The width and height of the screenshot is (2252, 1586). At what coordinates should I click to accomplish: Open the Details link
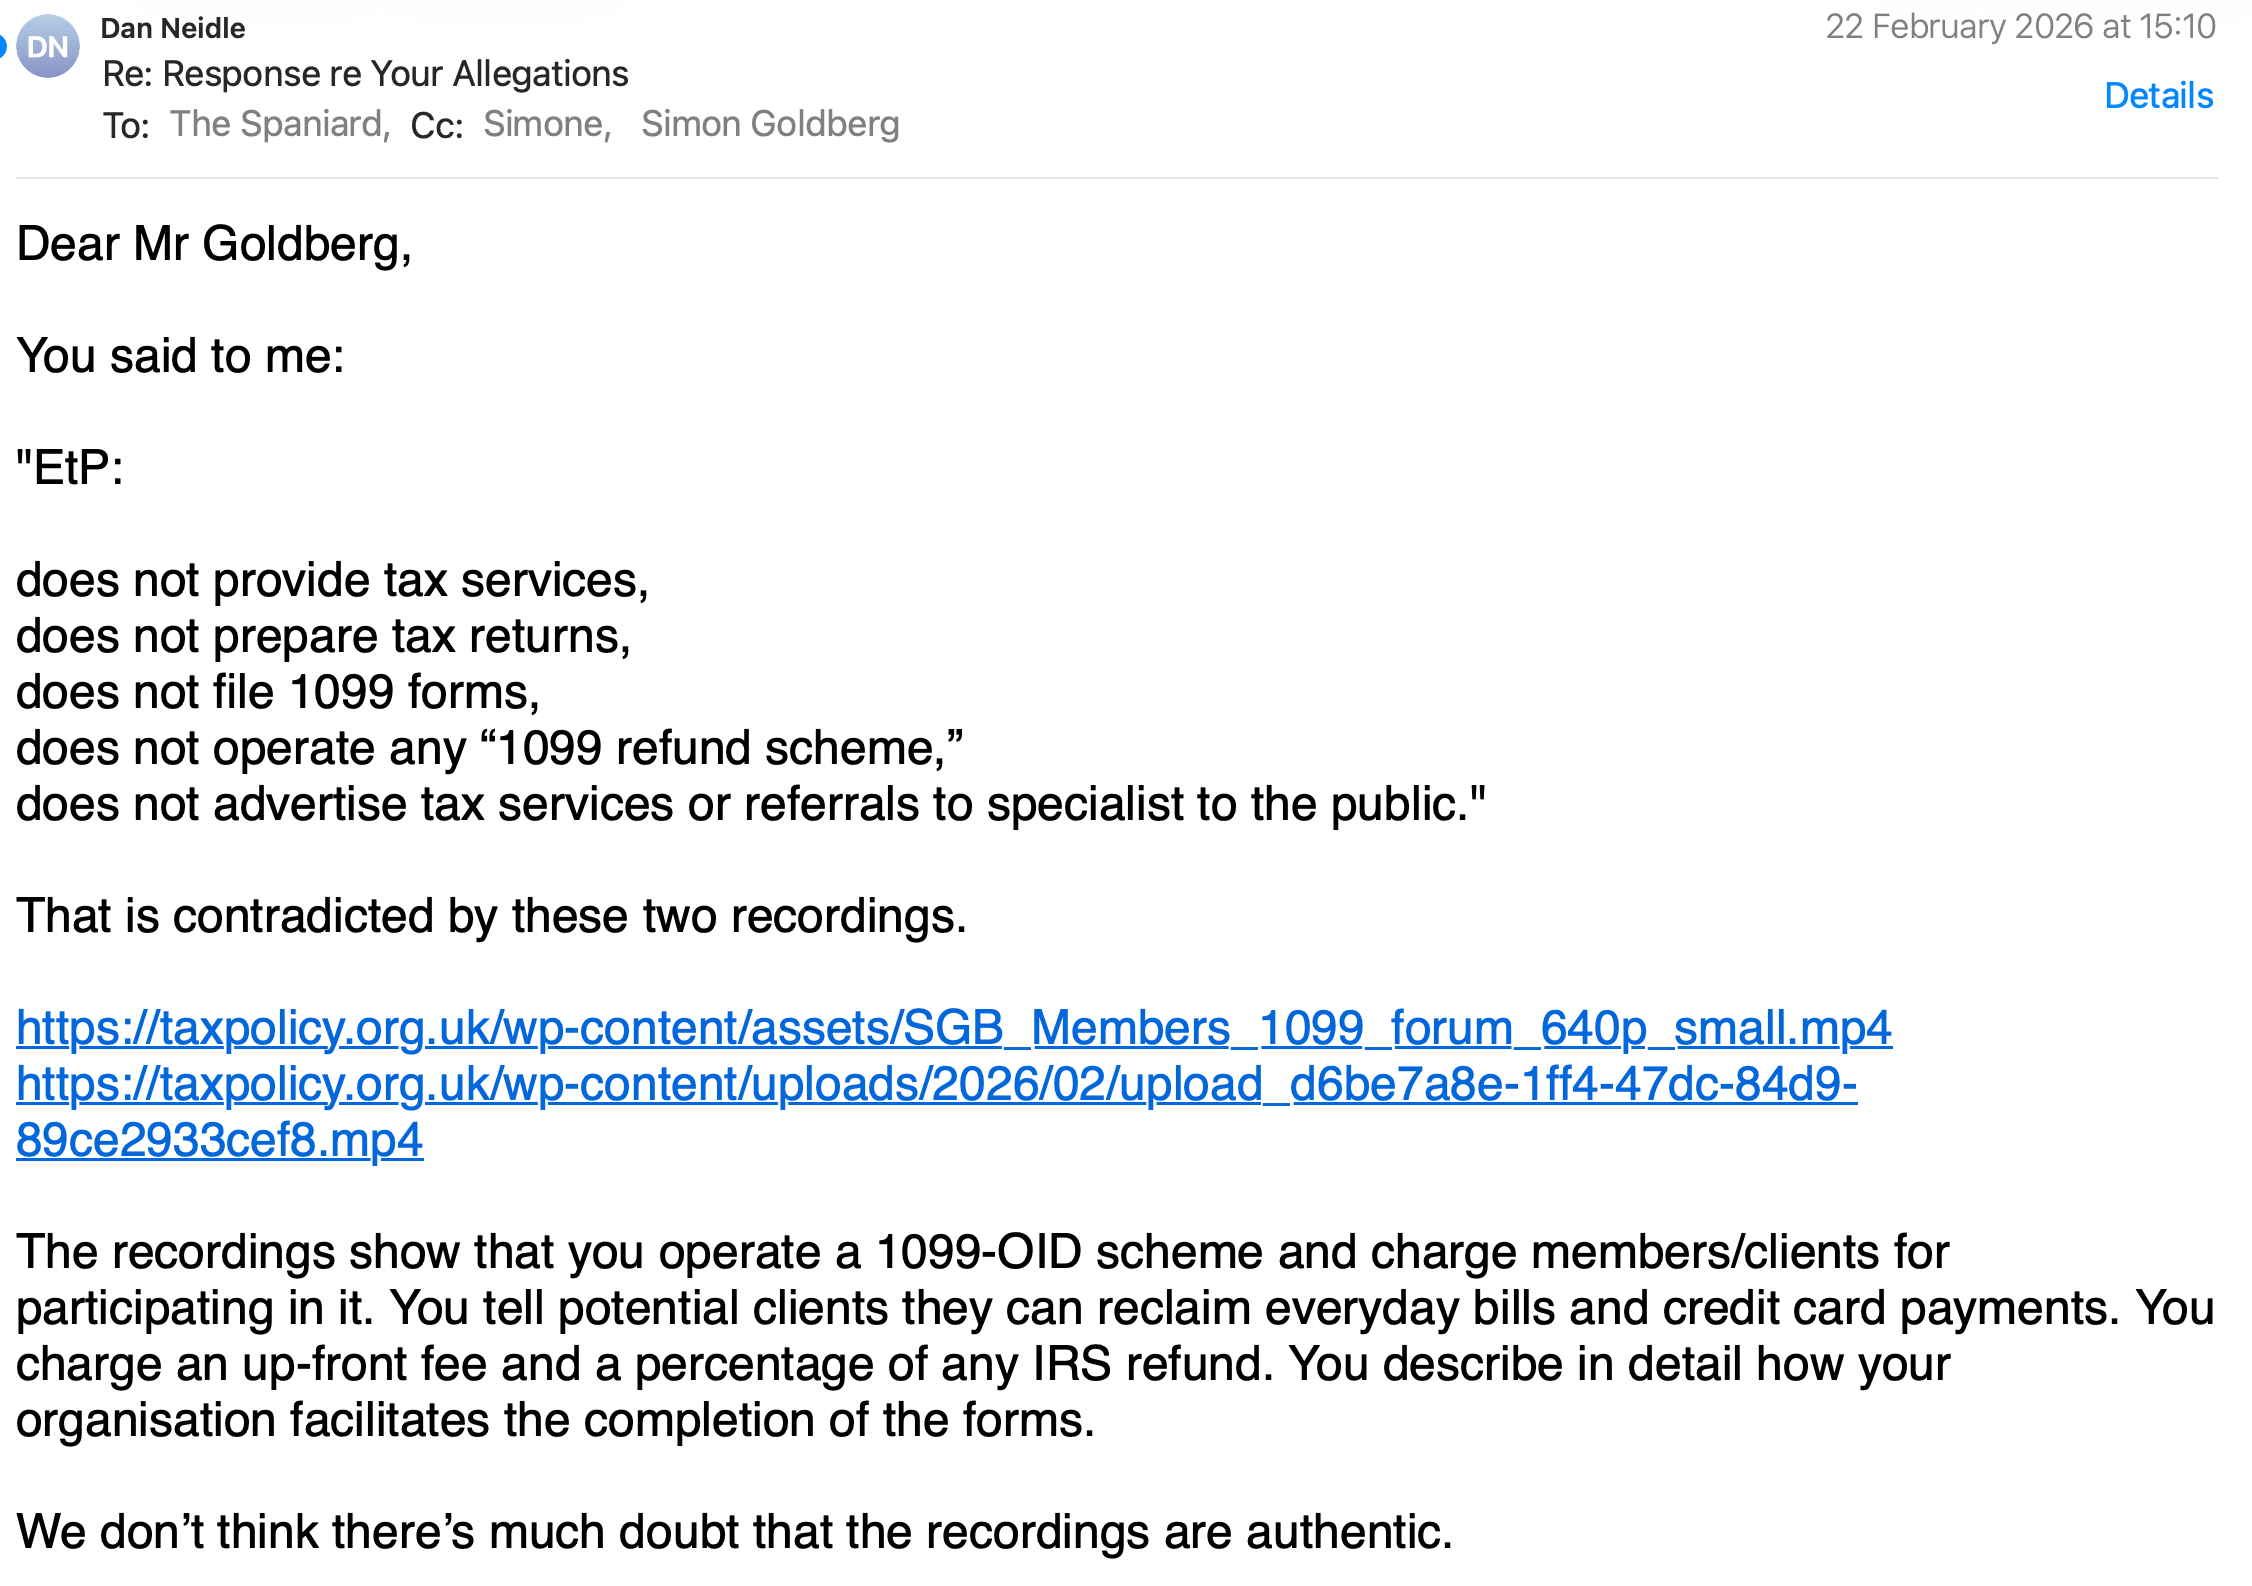(x=2158, y=96)
